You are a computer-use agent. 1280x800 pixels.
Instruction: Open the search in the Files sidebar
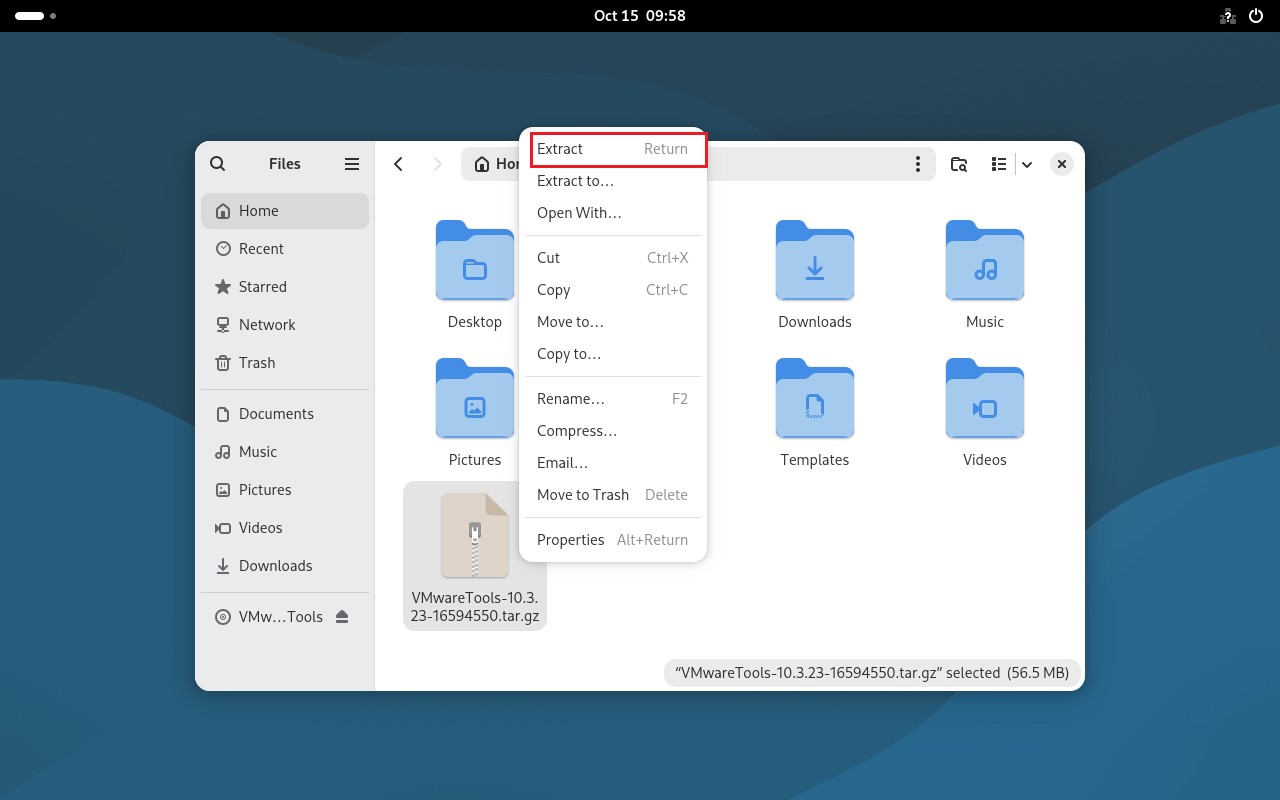[217, 163]
